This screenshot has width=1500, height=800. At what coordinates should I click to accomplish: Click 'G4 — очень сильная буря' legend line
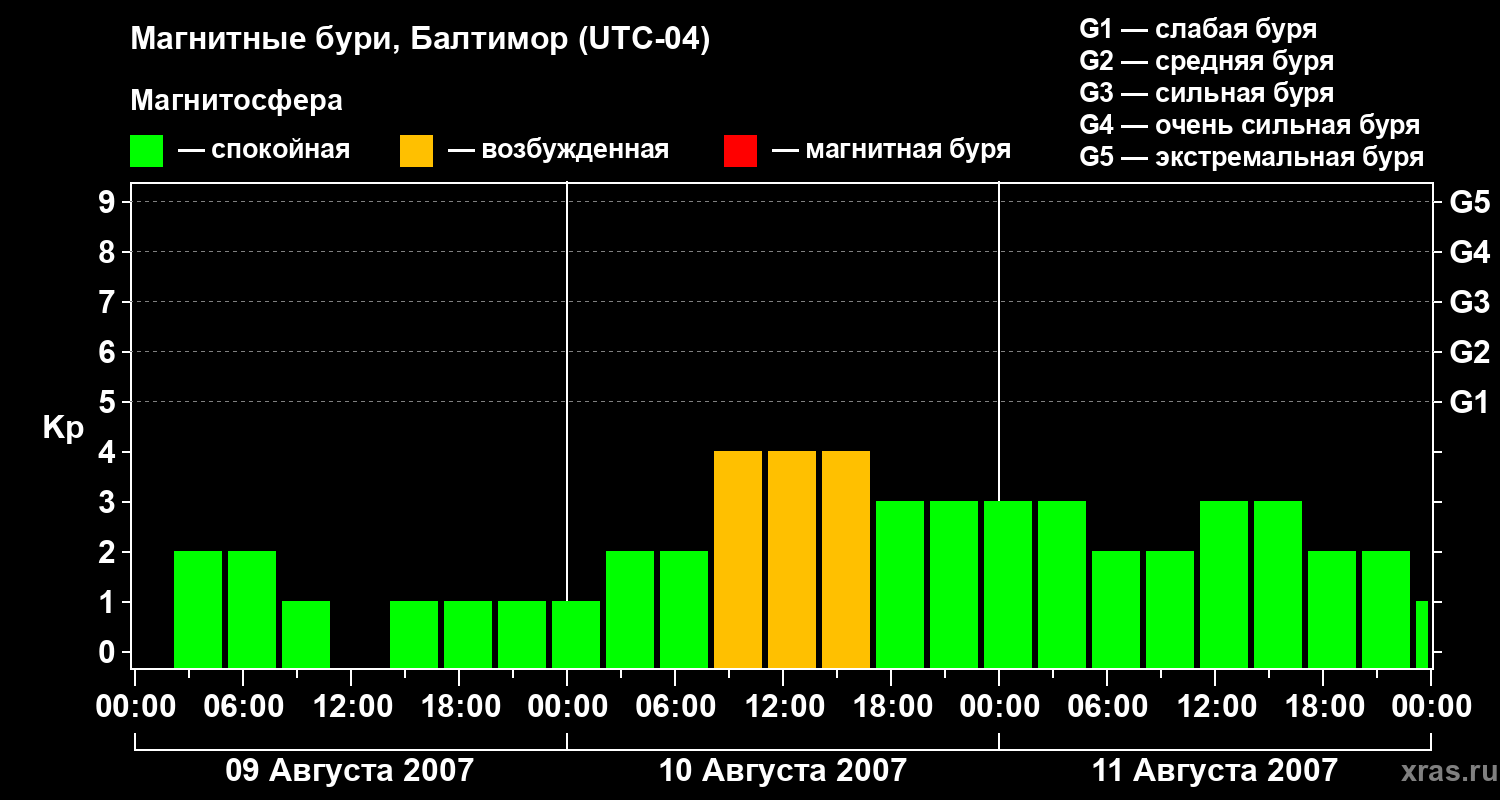[x=1249, y=125]
